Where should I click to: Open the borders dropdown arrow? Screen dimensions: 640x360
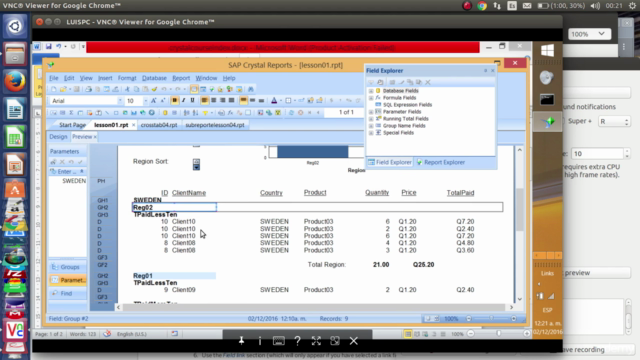tap(295, 101)
